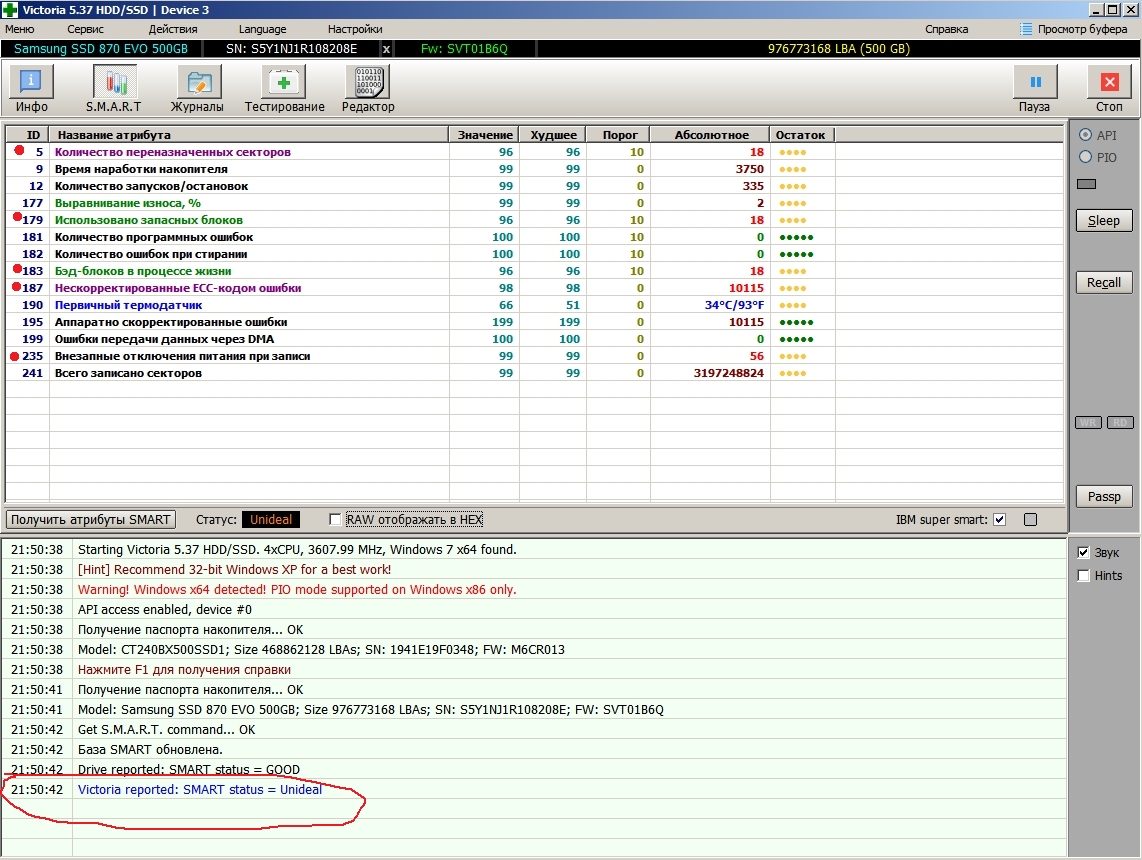Enable the Hints checkbox

click(1083, 575)
